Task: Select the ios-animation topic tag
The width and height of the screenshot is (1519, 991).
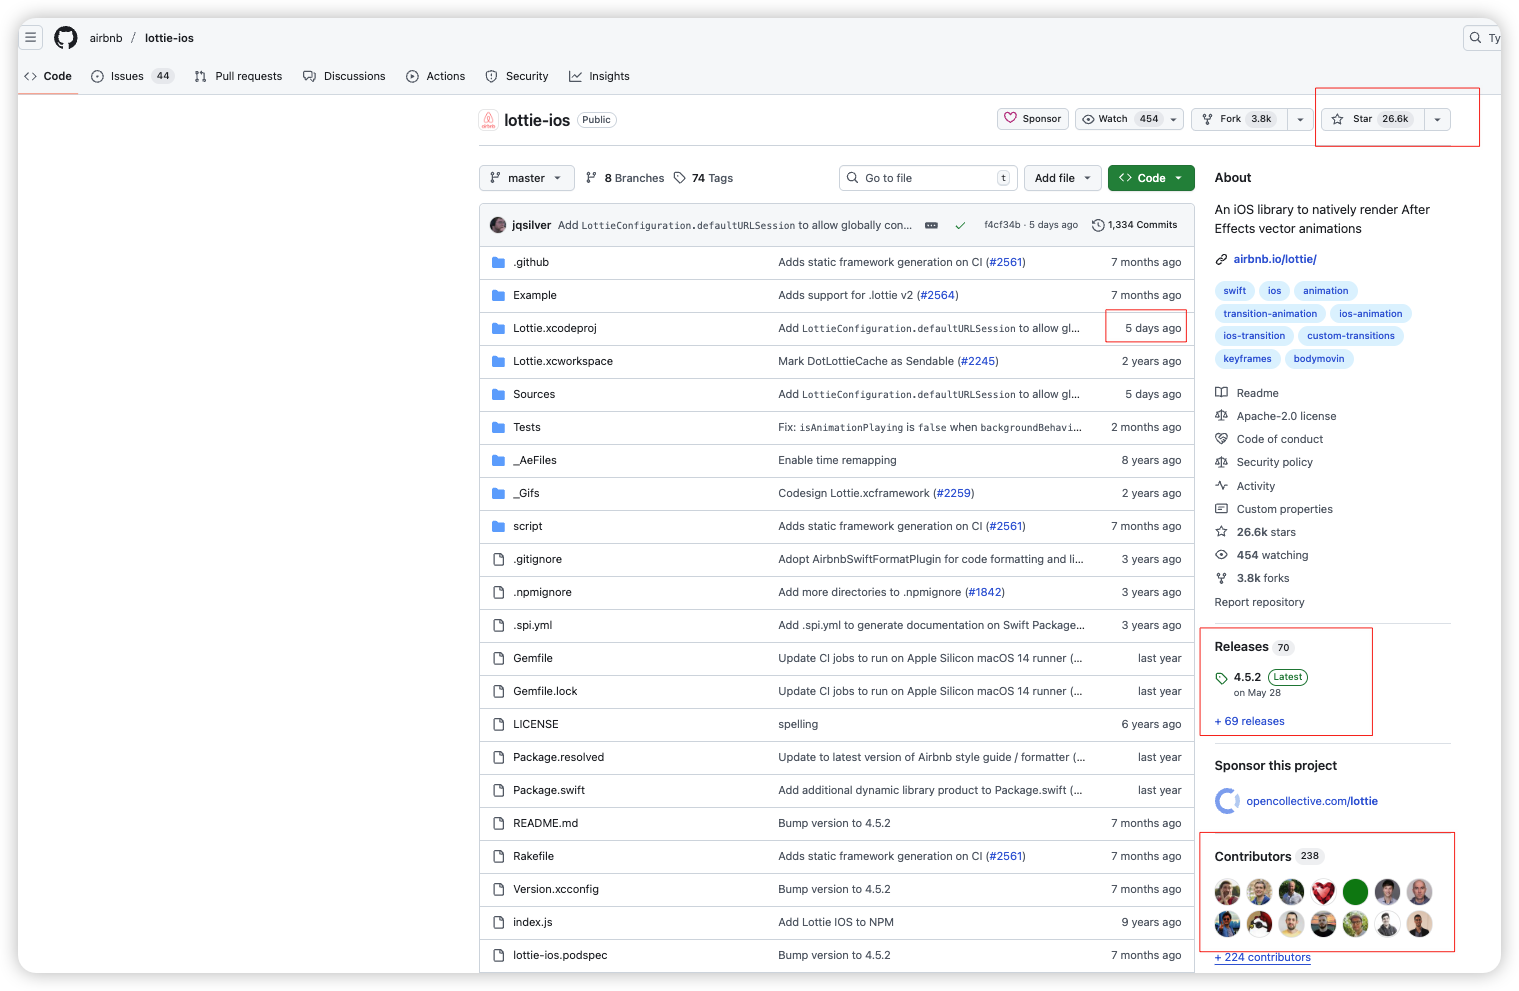Action: (1371, 314)
